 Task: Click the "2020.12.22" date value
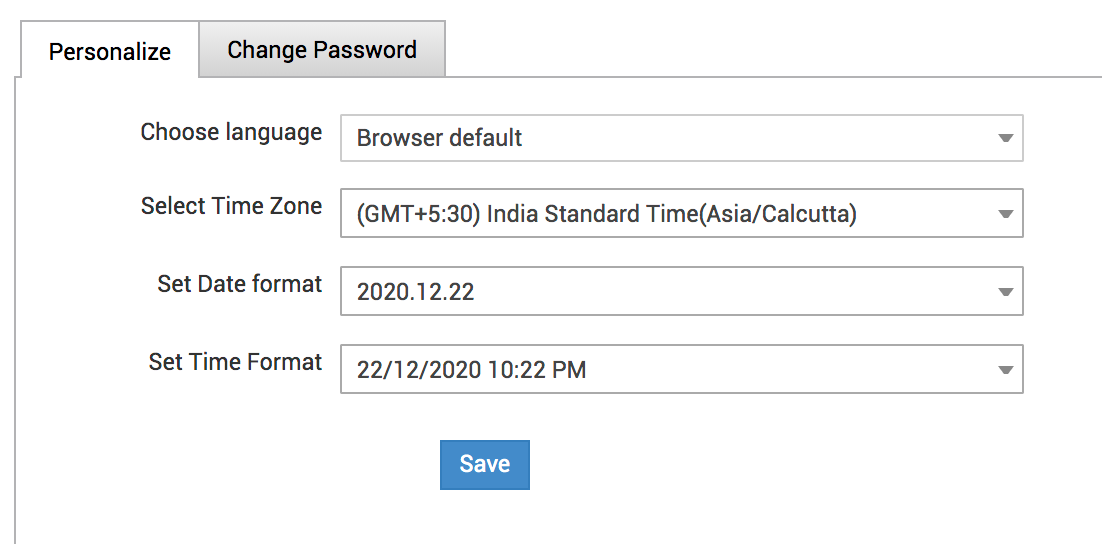[x=415, y=292]
